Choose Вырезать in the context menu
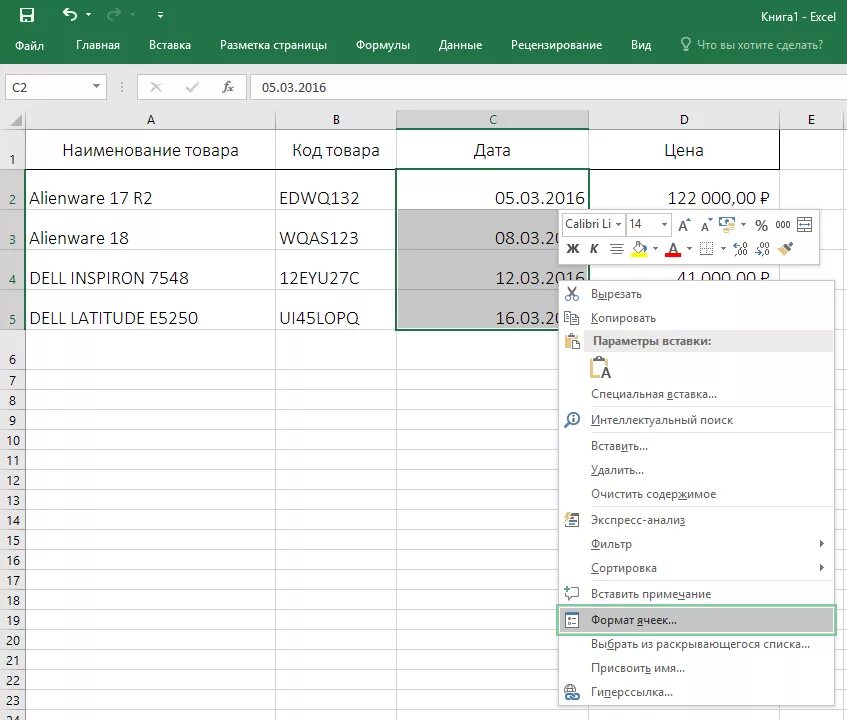847x720 pixels. coord(697,294)
